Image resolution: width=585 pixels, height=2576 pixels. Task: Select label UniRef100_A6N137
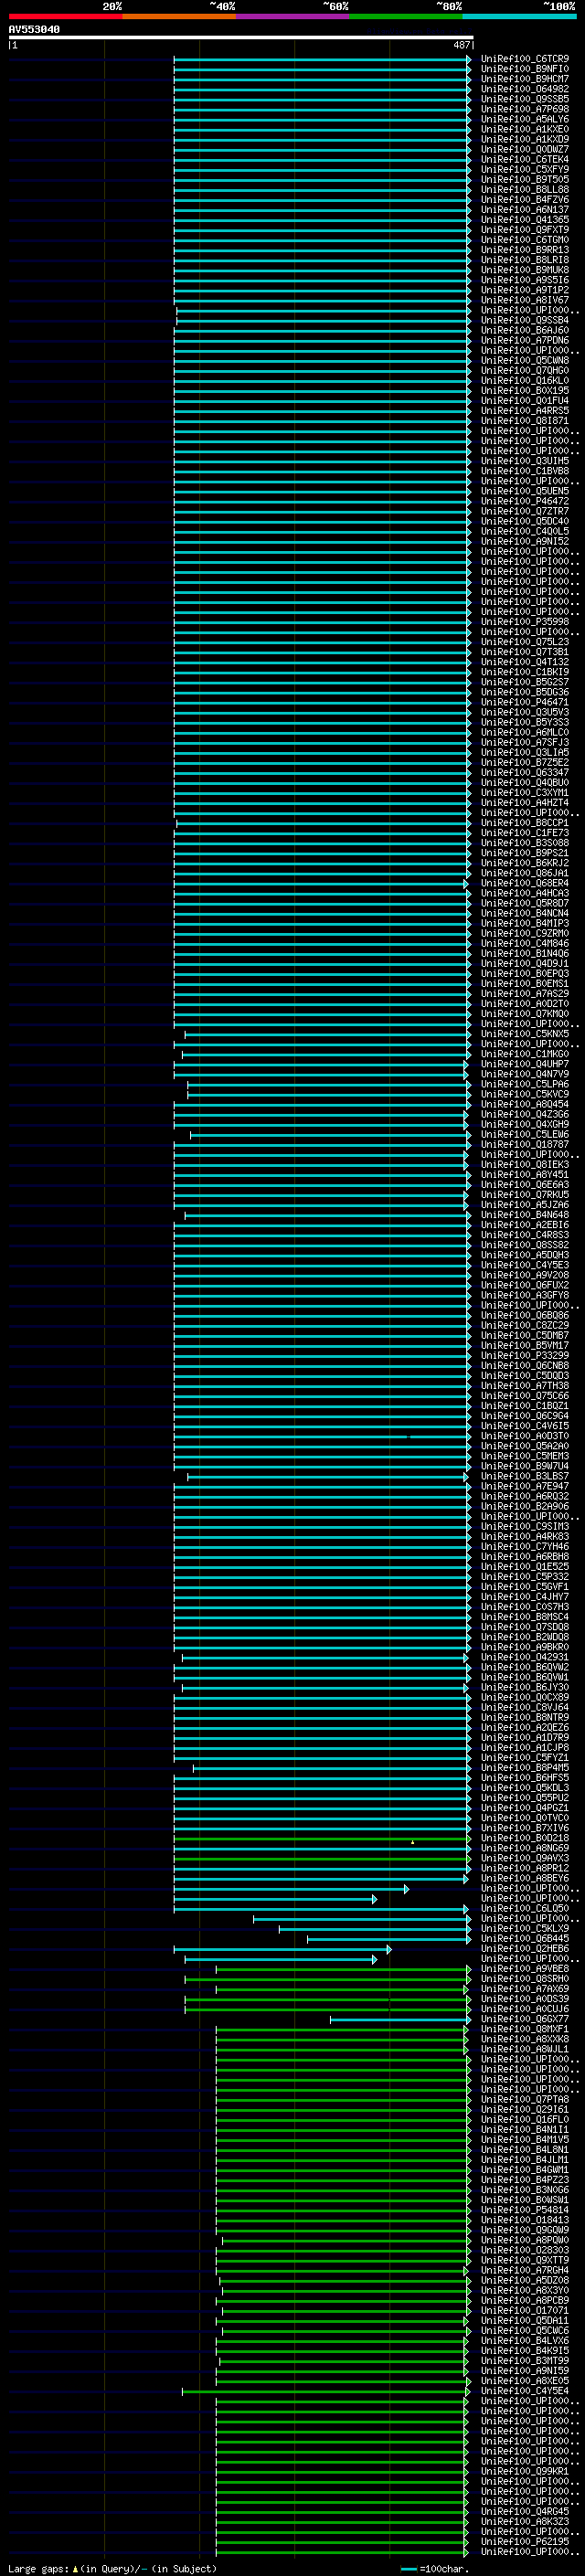(x=525, y=209)
